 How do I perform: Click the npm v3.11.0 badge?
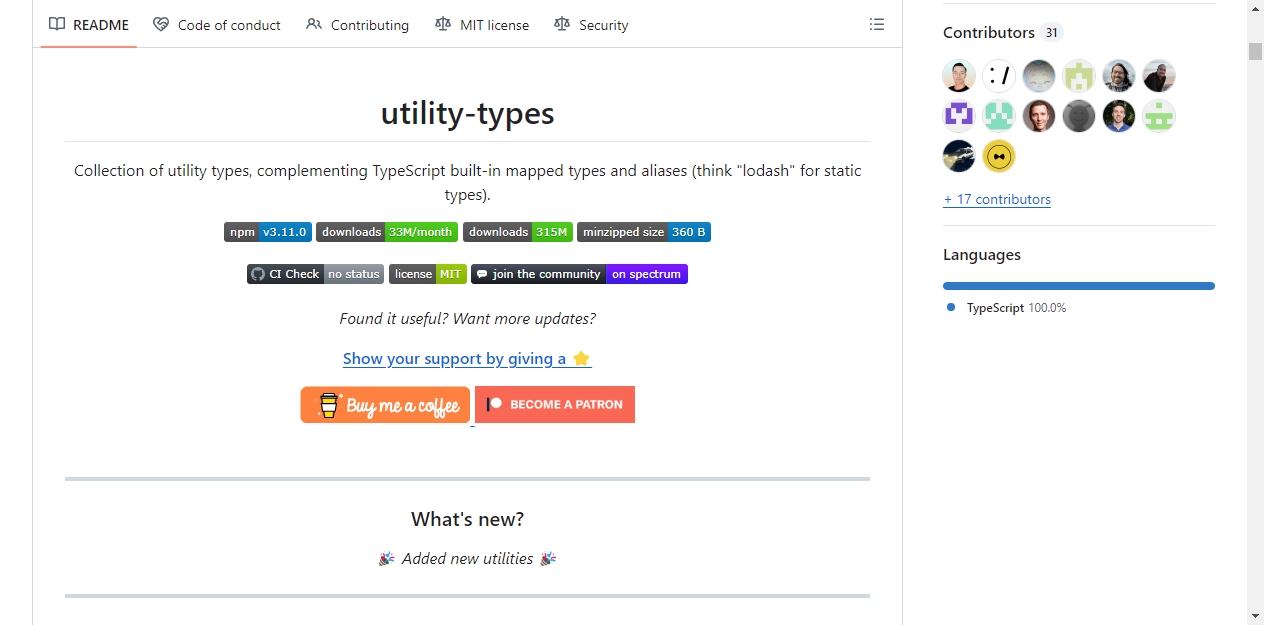point(268,232)
